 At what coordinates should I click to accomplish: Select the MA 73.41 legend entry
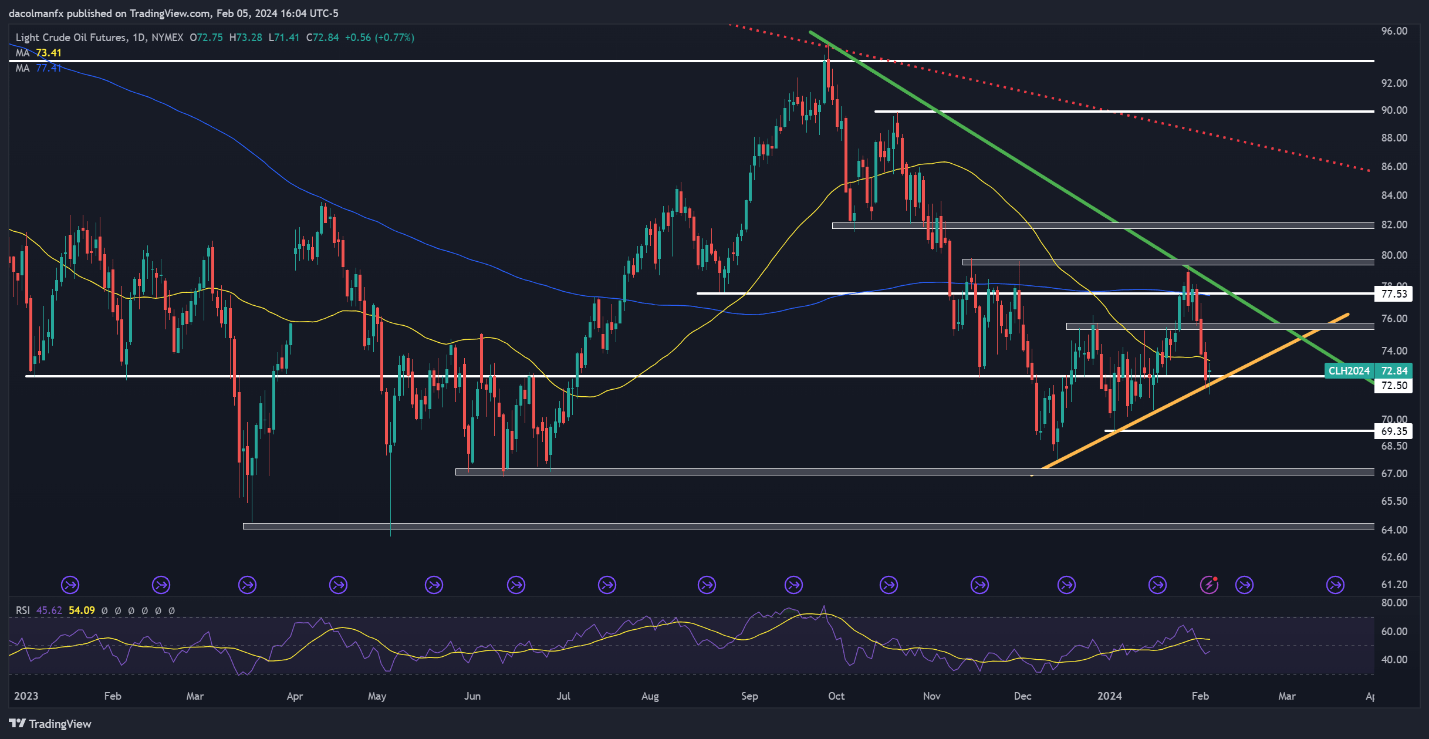point(38,52)
